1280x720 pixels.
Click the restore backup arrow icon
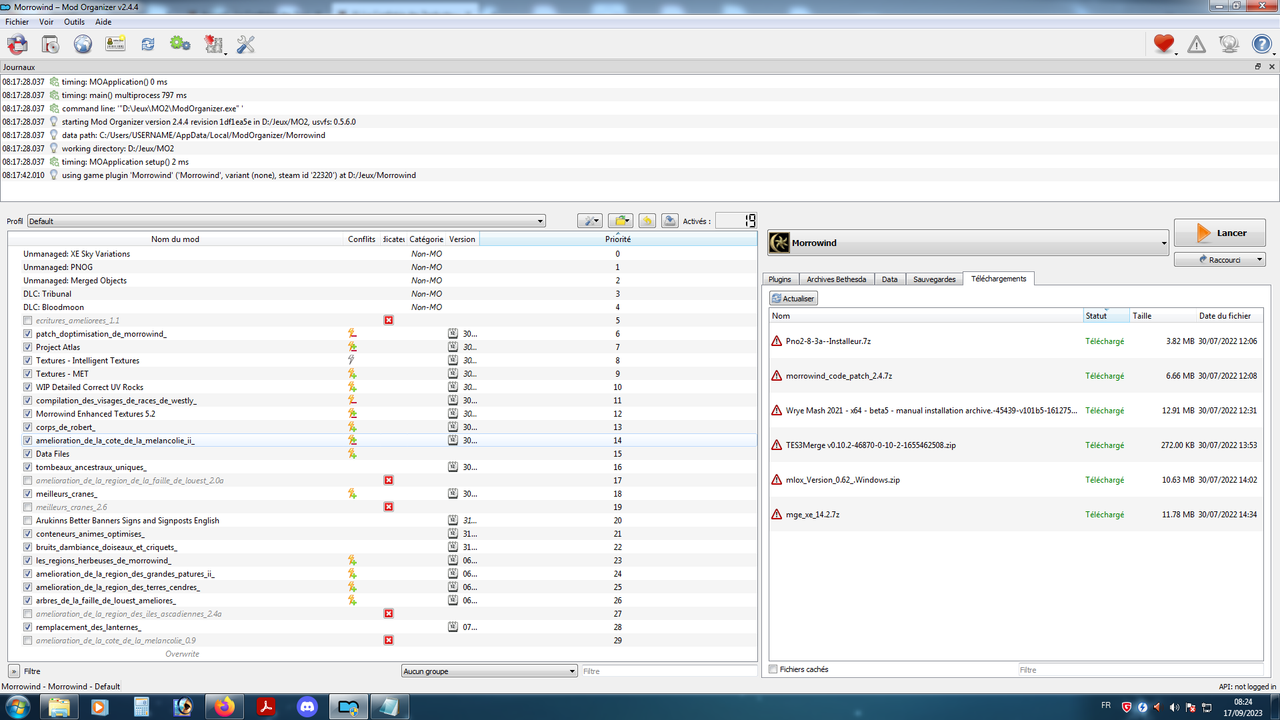647,221
